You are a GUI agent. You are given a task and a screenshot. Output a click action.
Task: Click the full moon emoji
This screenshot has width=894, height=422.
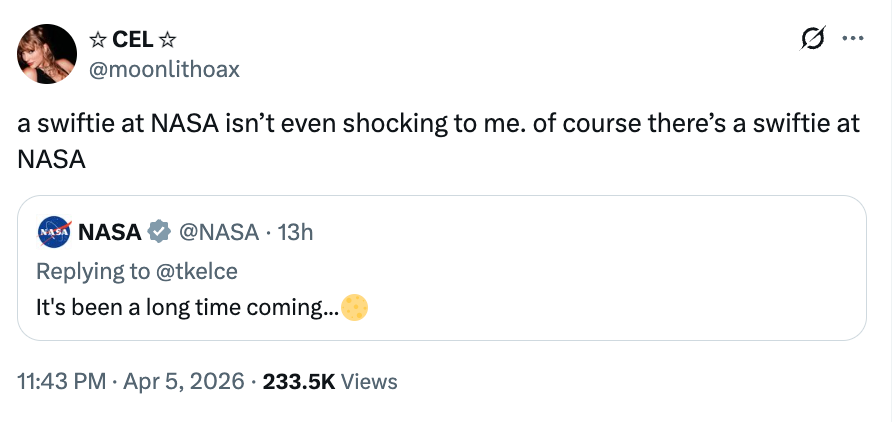point(355,307)
